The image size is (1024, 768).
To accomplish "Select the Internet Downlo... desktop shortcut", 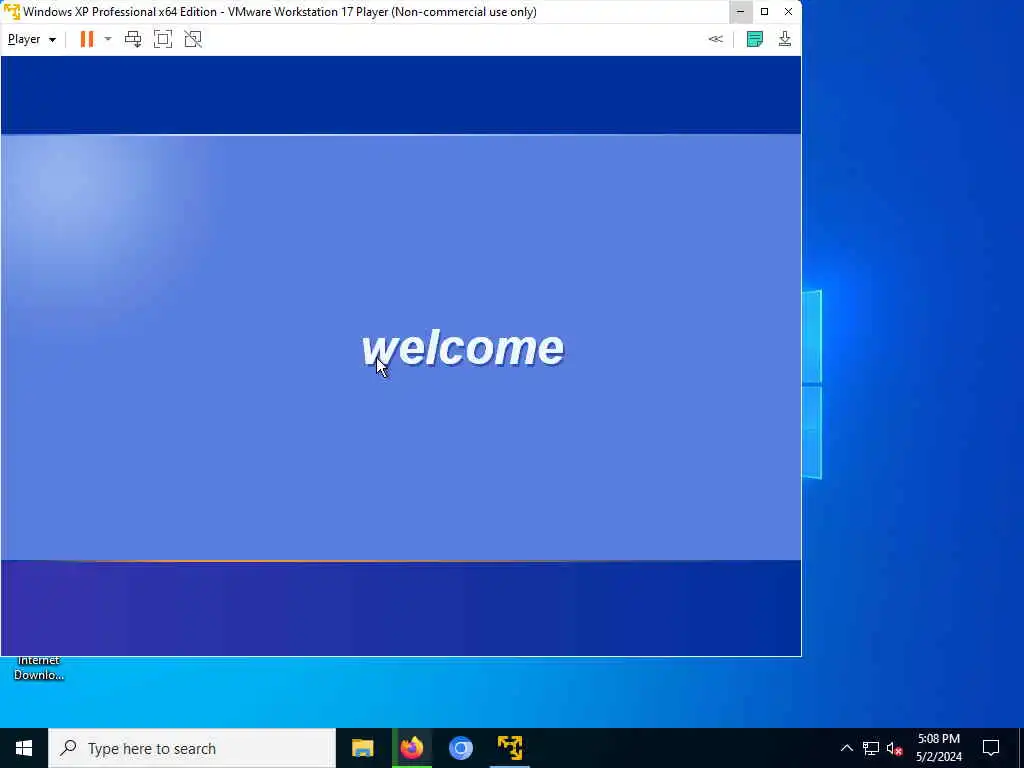I will pos(39,667).
